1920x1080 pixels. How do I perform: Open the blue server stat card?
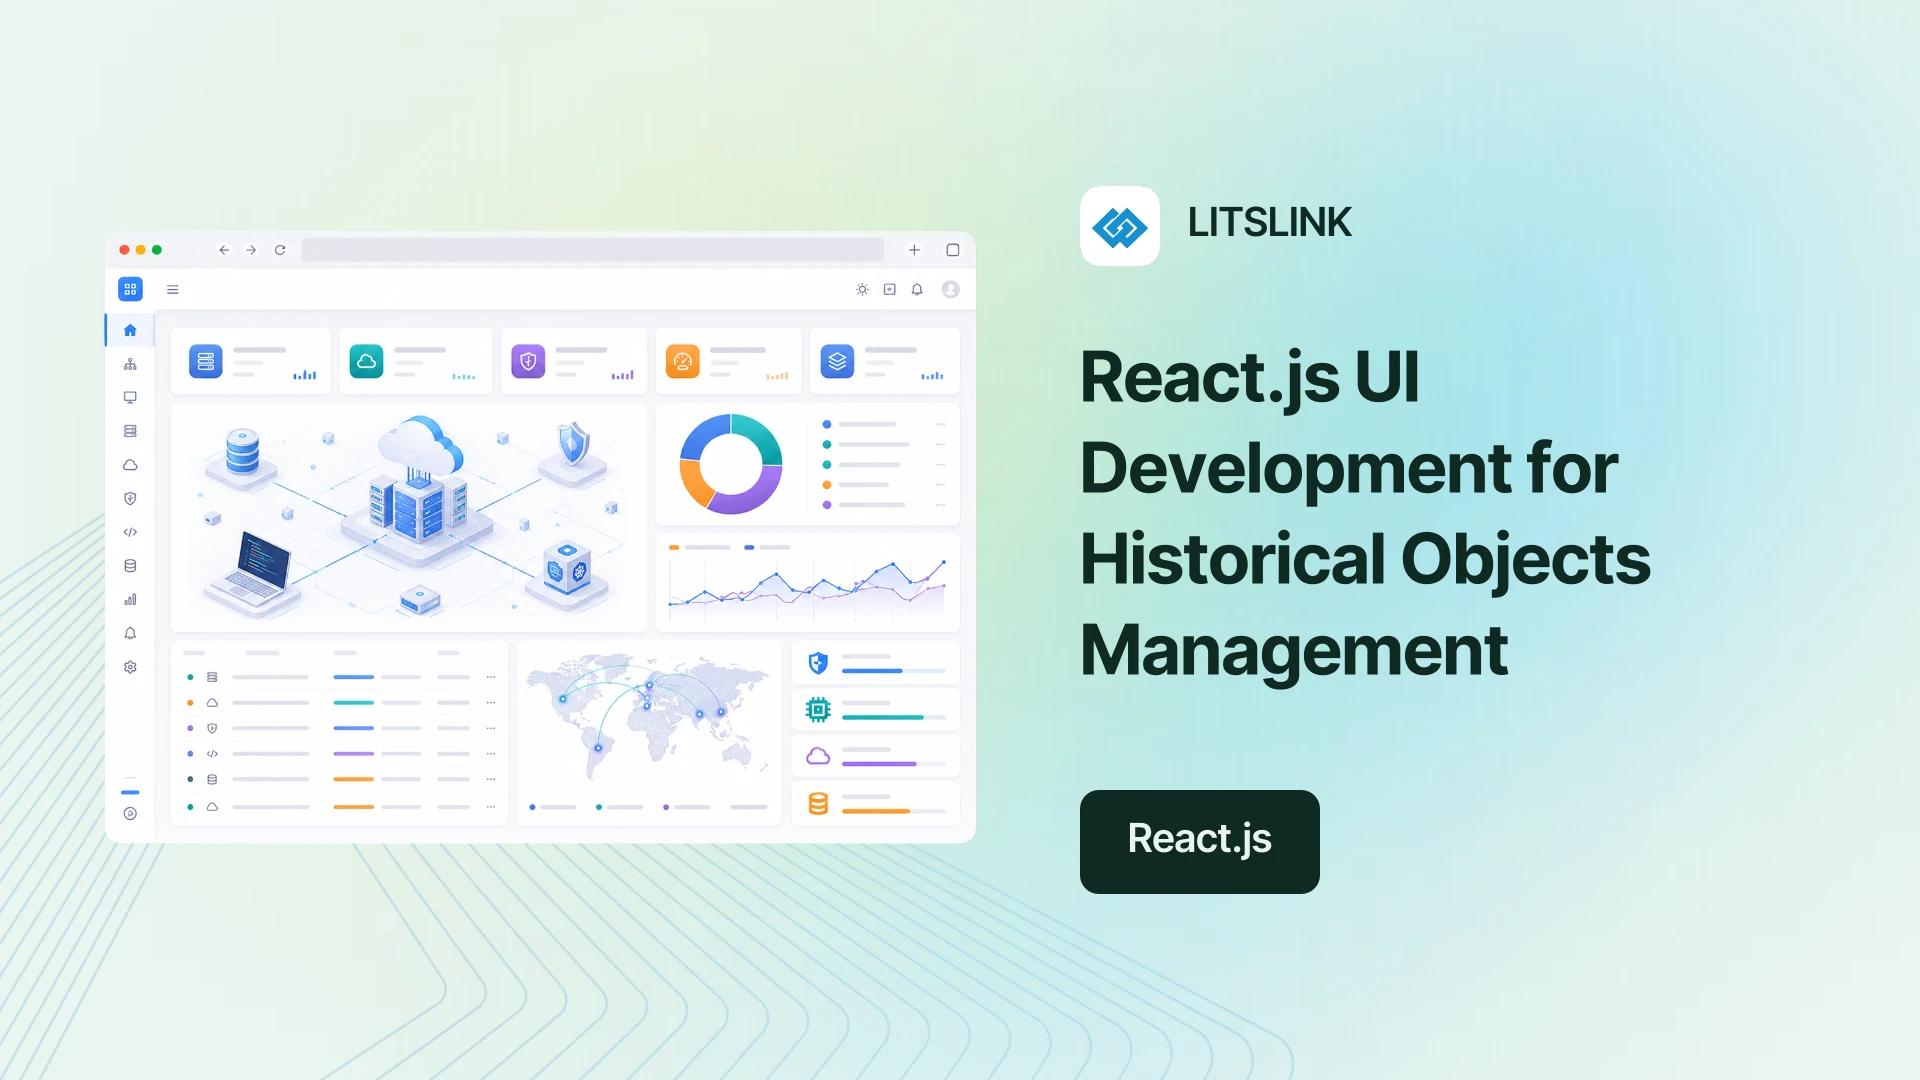tap(250, 361)
